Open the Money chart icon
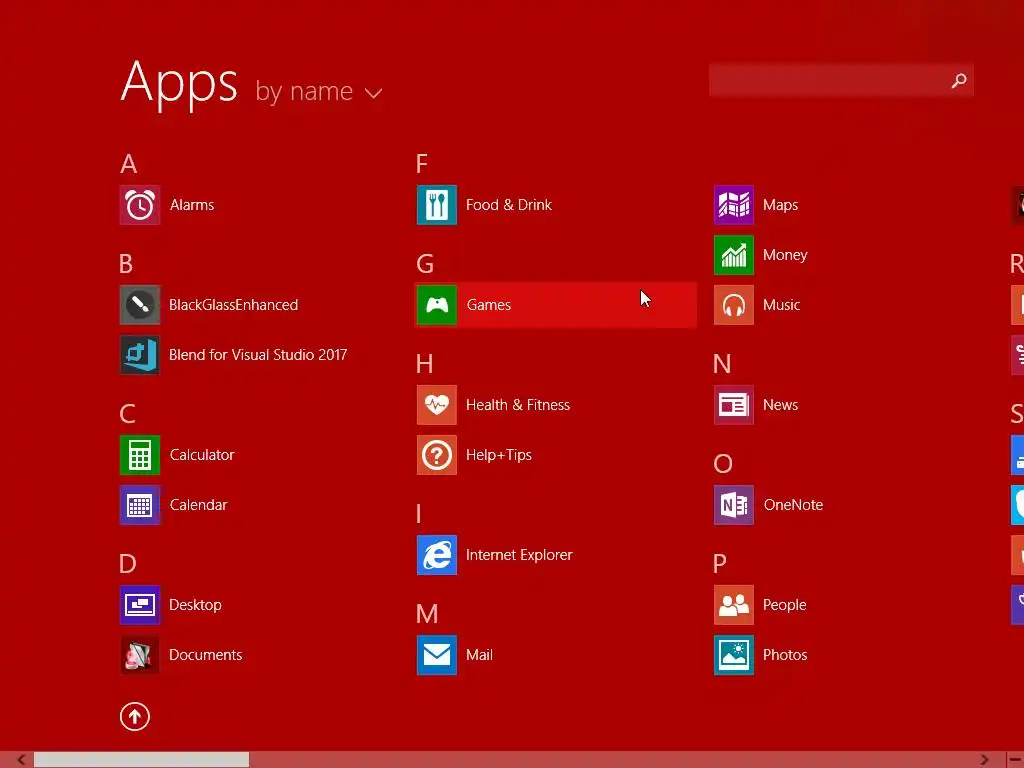 734,255
